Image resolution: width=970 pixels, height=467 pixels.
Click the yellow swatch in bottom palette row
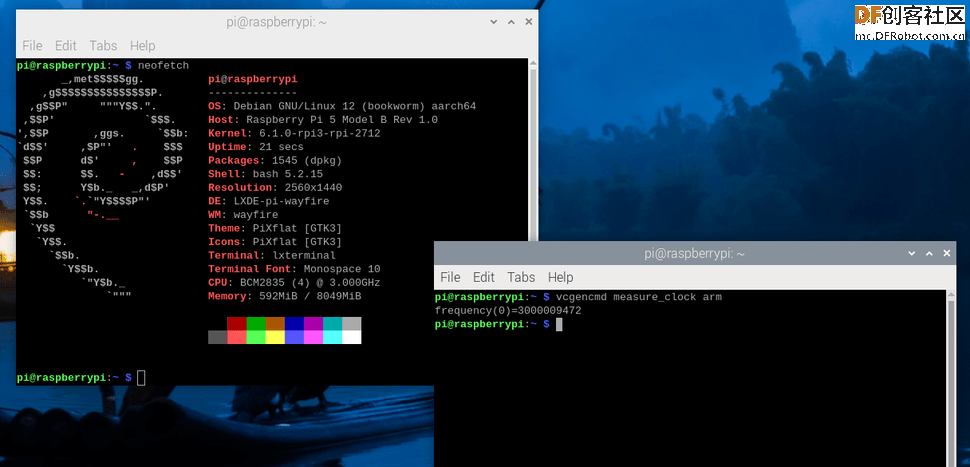[x=275, y=337]
